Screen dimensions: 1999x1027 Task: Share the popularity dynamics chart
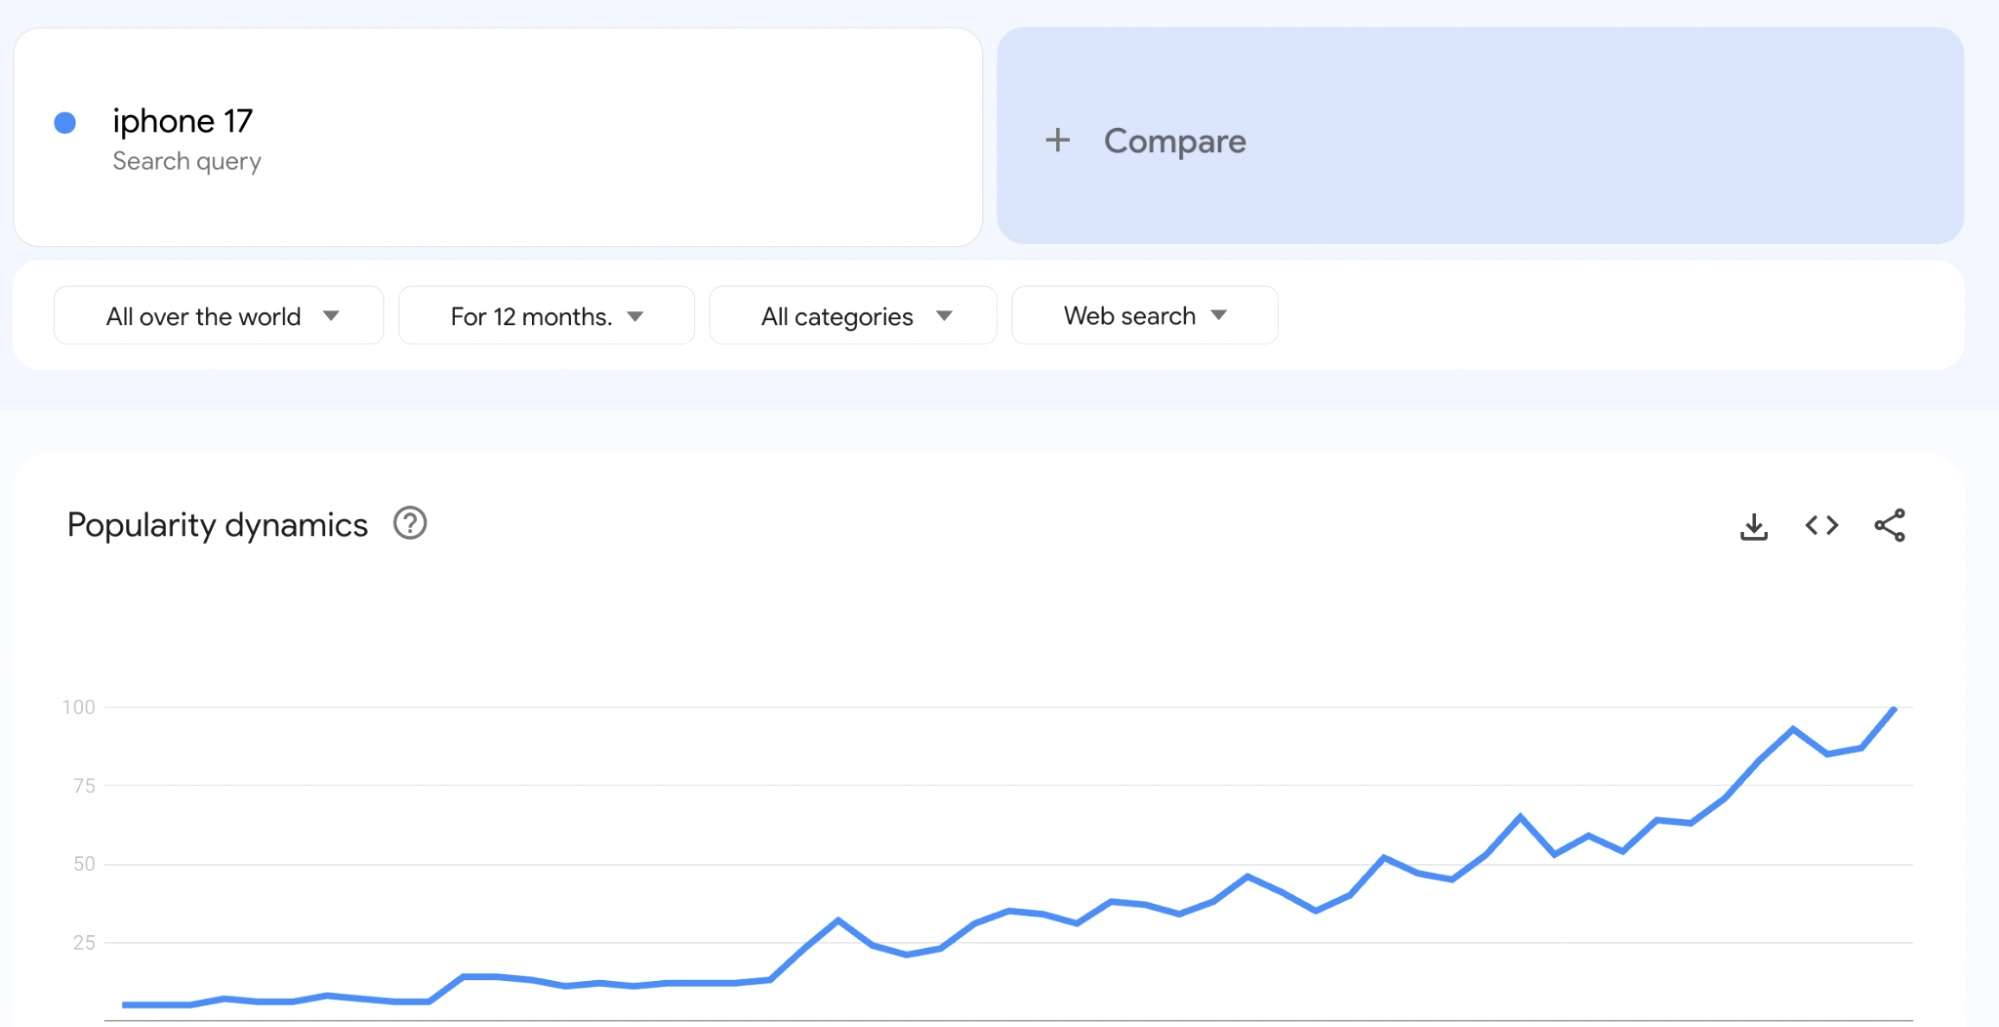tap(1889, 525)
